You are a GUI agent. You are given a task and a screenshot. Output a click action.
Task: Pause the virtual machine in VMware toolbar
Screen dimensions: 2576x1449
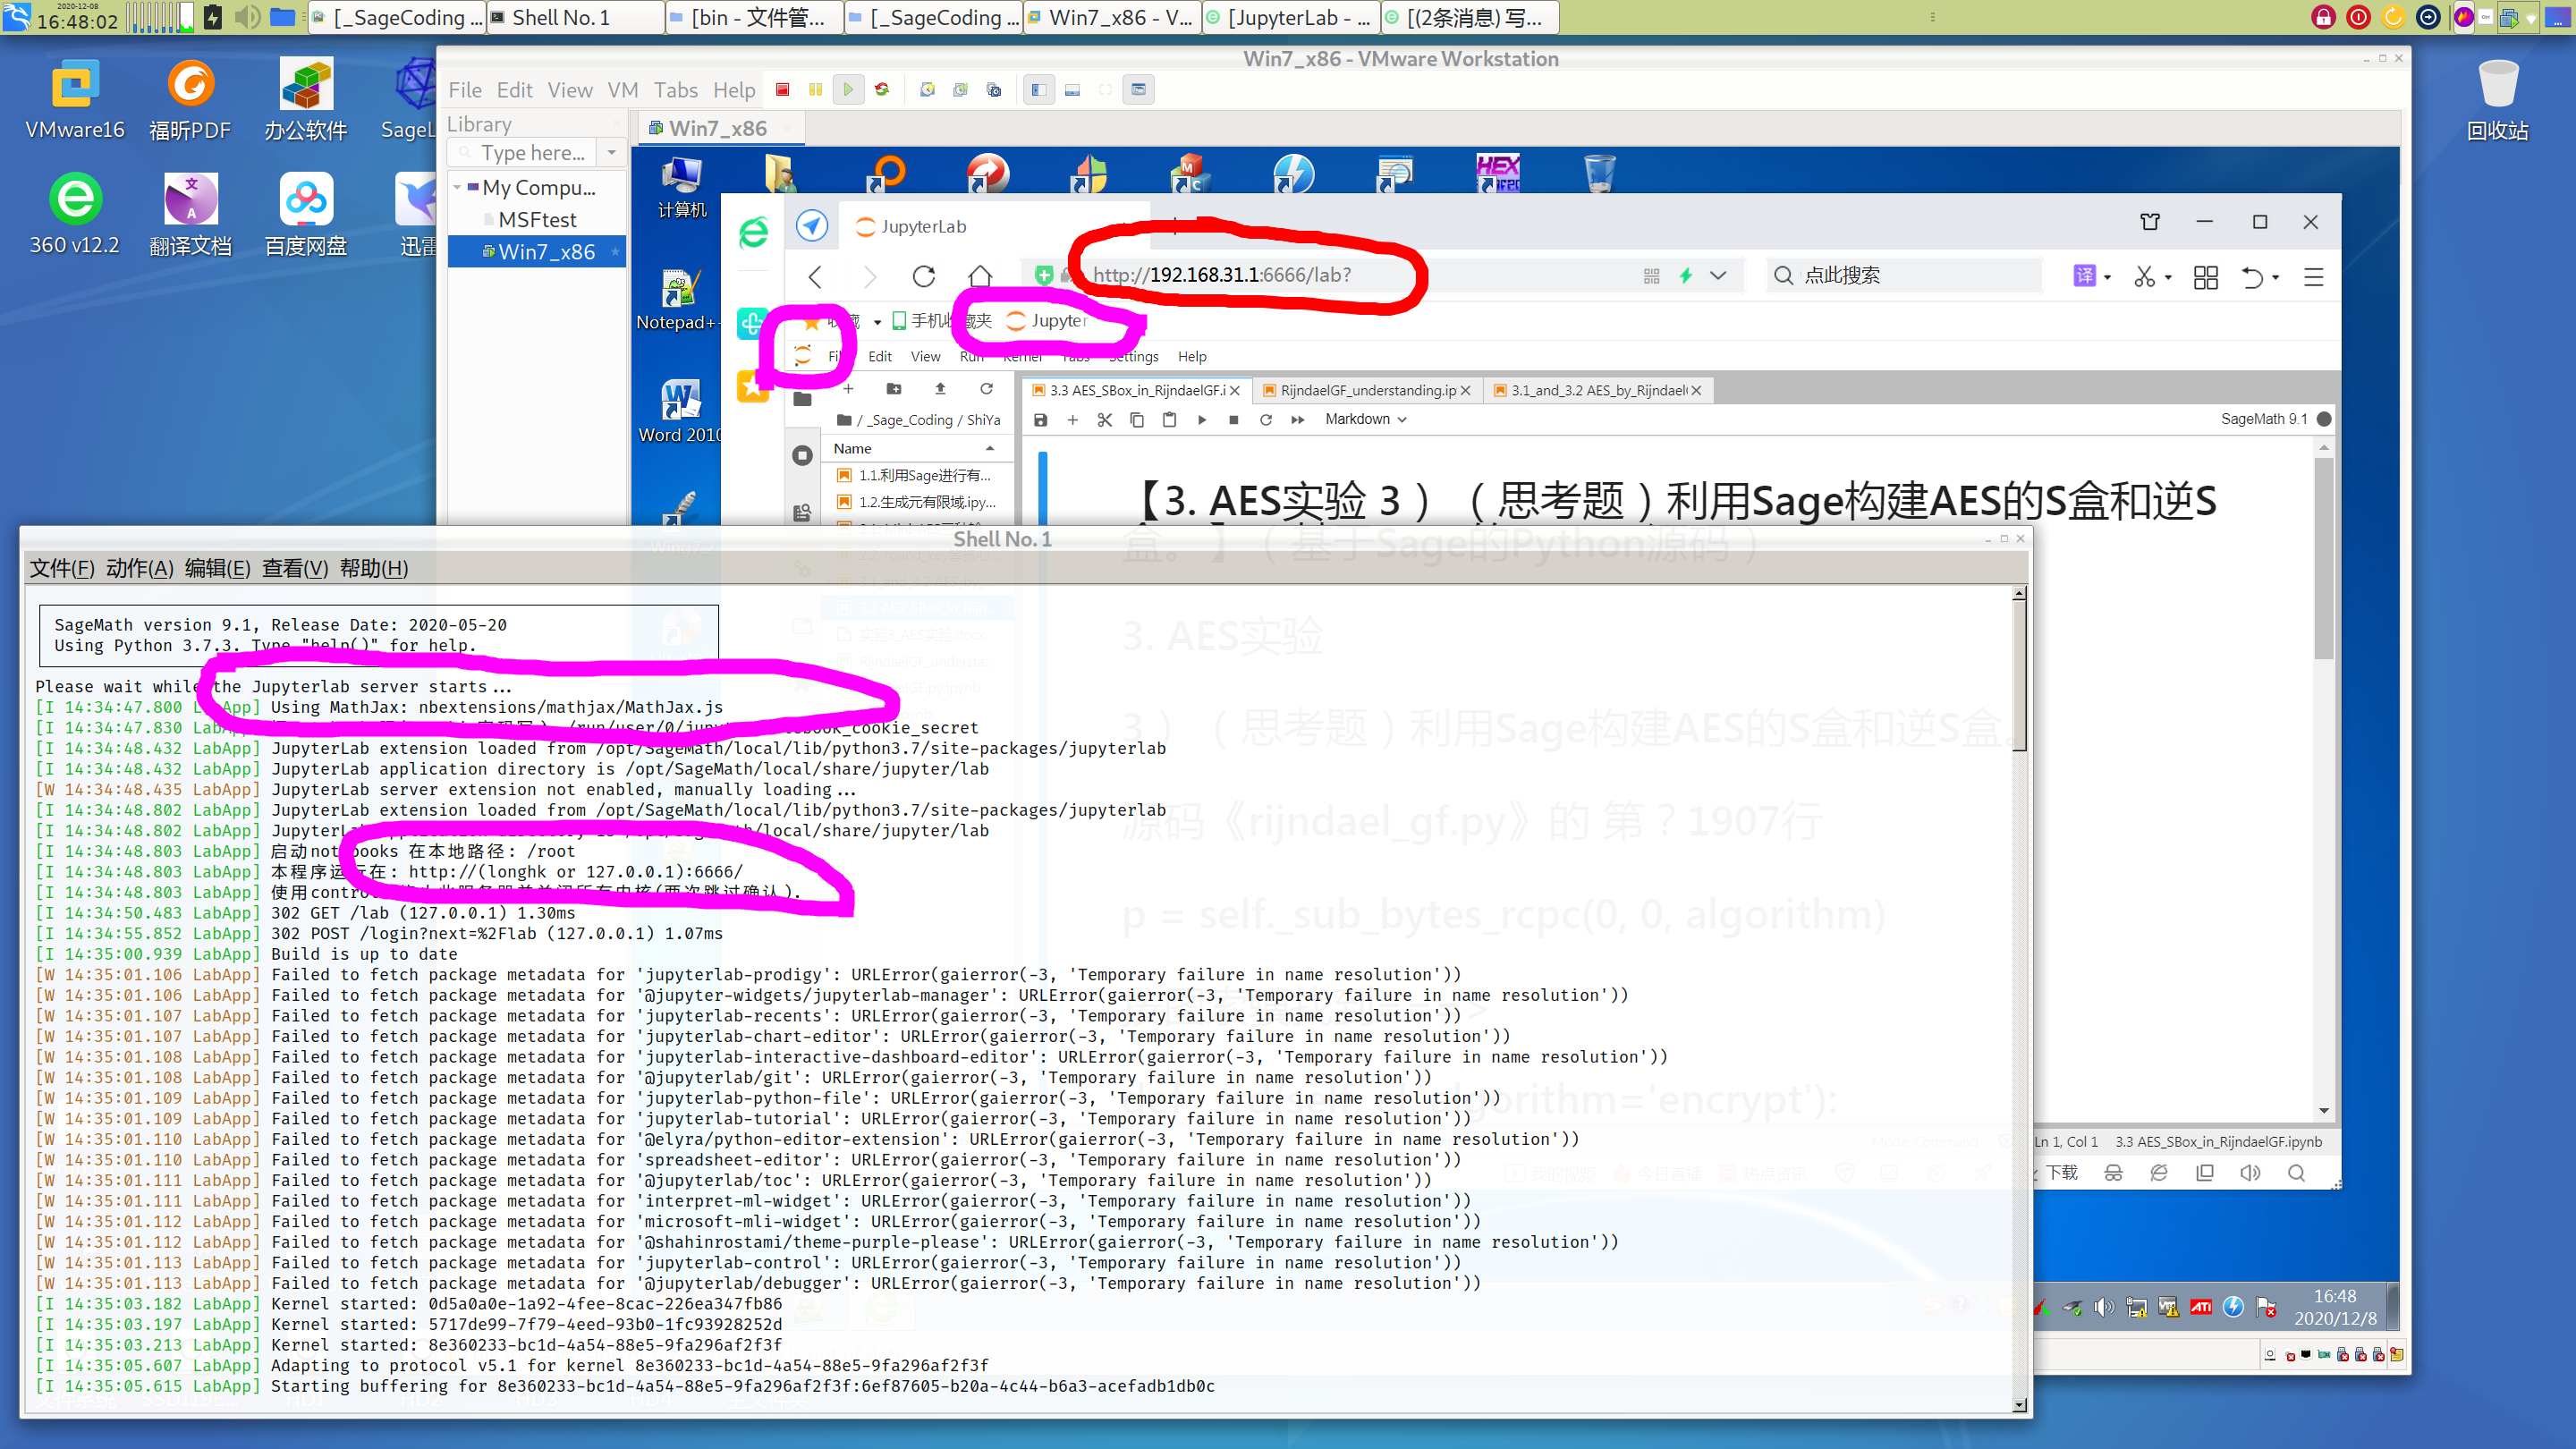[x=815, y=89]
